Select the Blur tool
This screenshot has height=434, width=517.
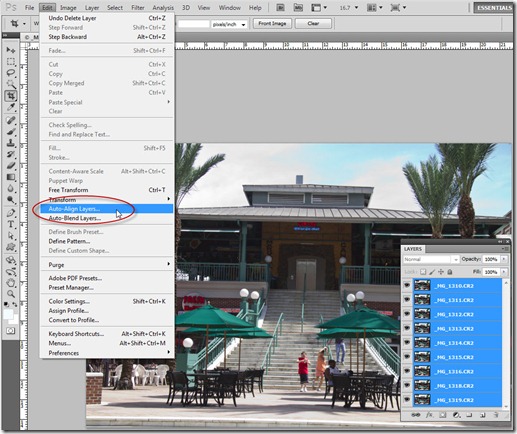[11, 188]
